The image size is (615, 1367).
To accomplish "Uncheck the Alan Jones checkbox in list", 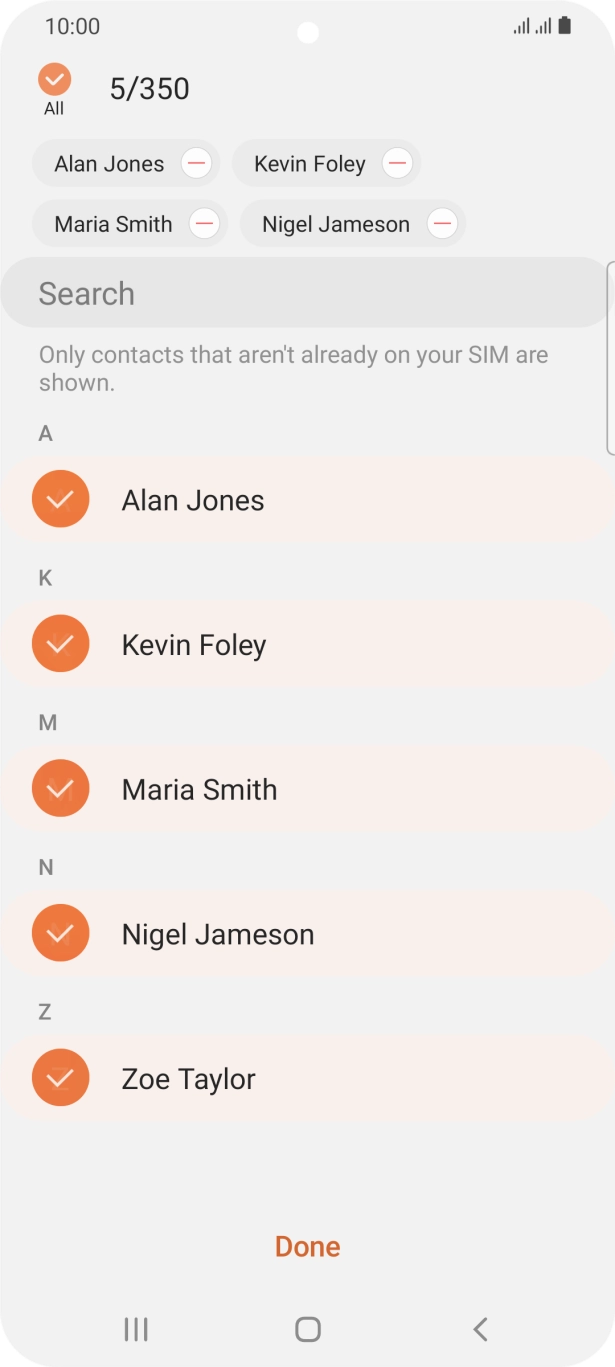I will click(x=60, y=498).
